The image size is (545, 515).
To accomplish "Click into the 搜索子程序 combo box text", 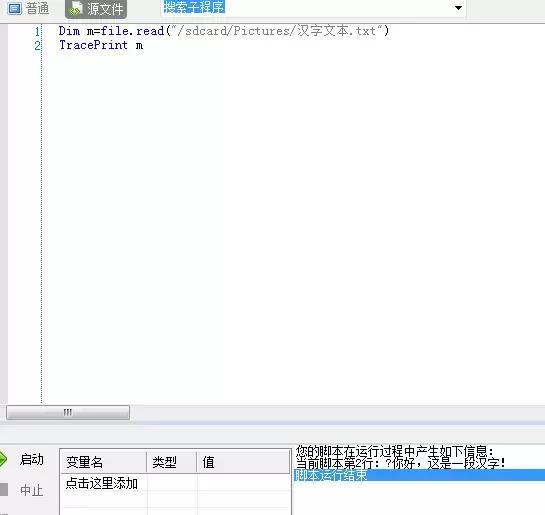I will pyautogui.click(x=194, y=7).
